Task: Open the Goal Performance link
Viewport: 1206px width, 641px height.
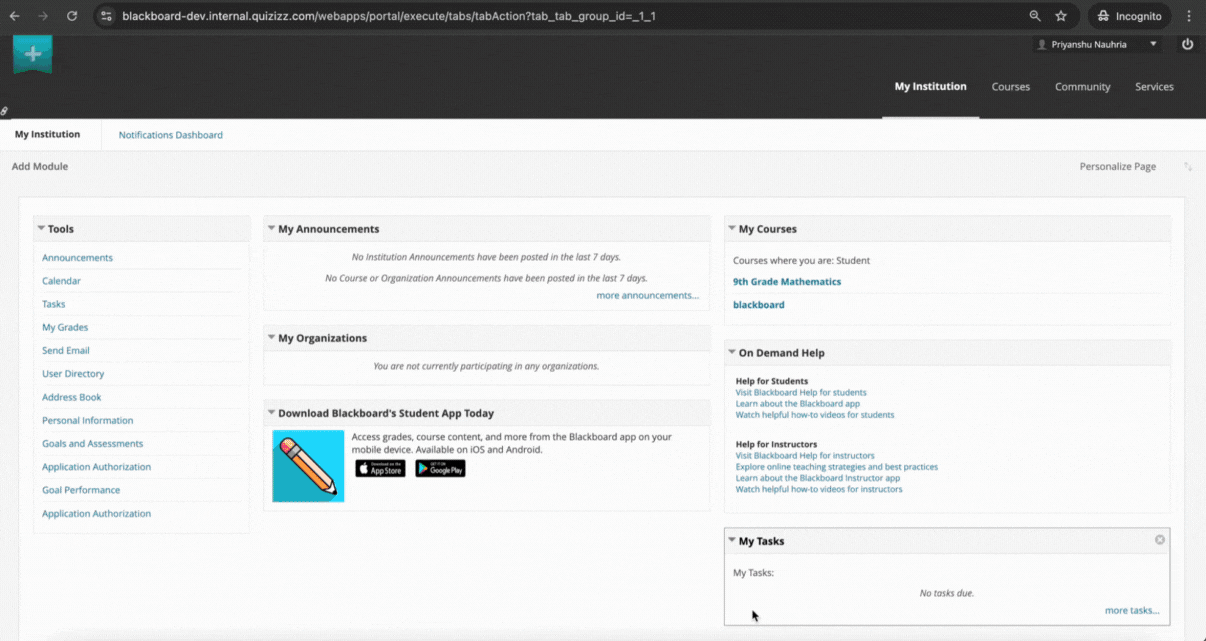Action: coord(81,490)
